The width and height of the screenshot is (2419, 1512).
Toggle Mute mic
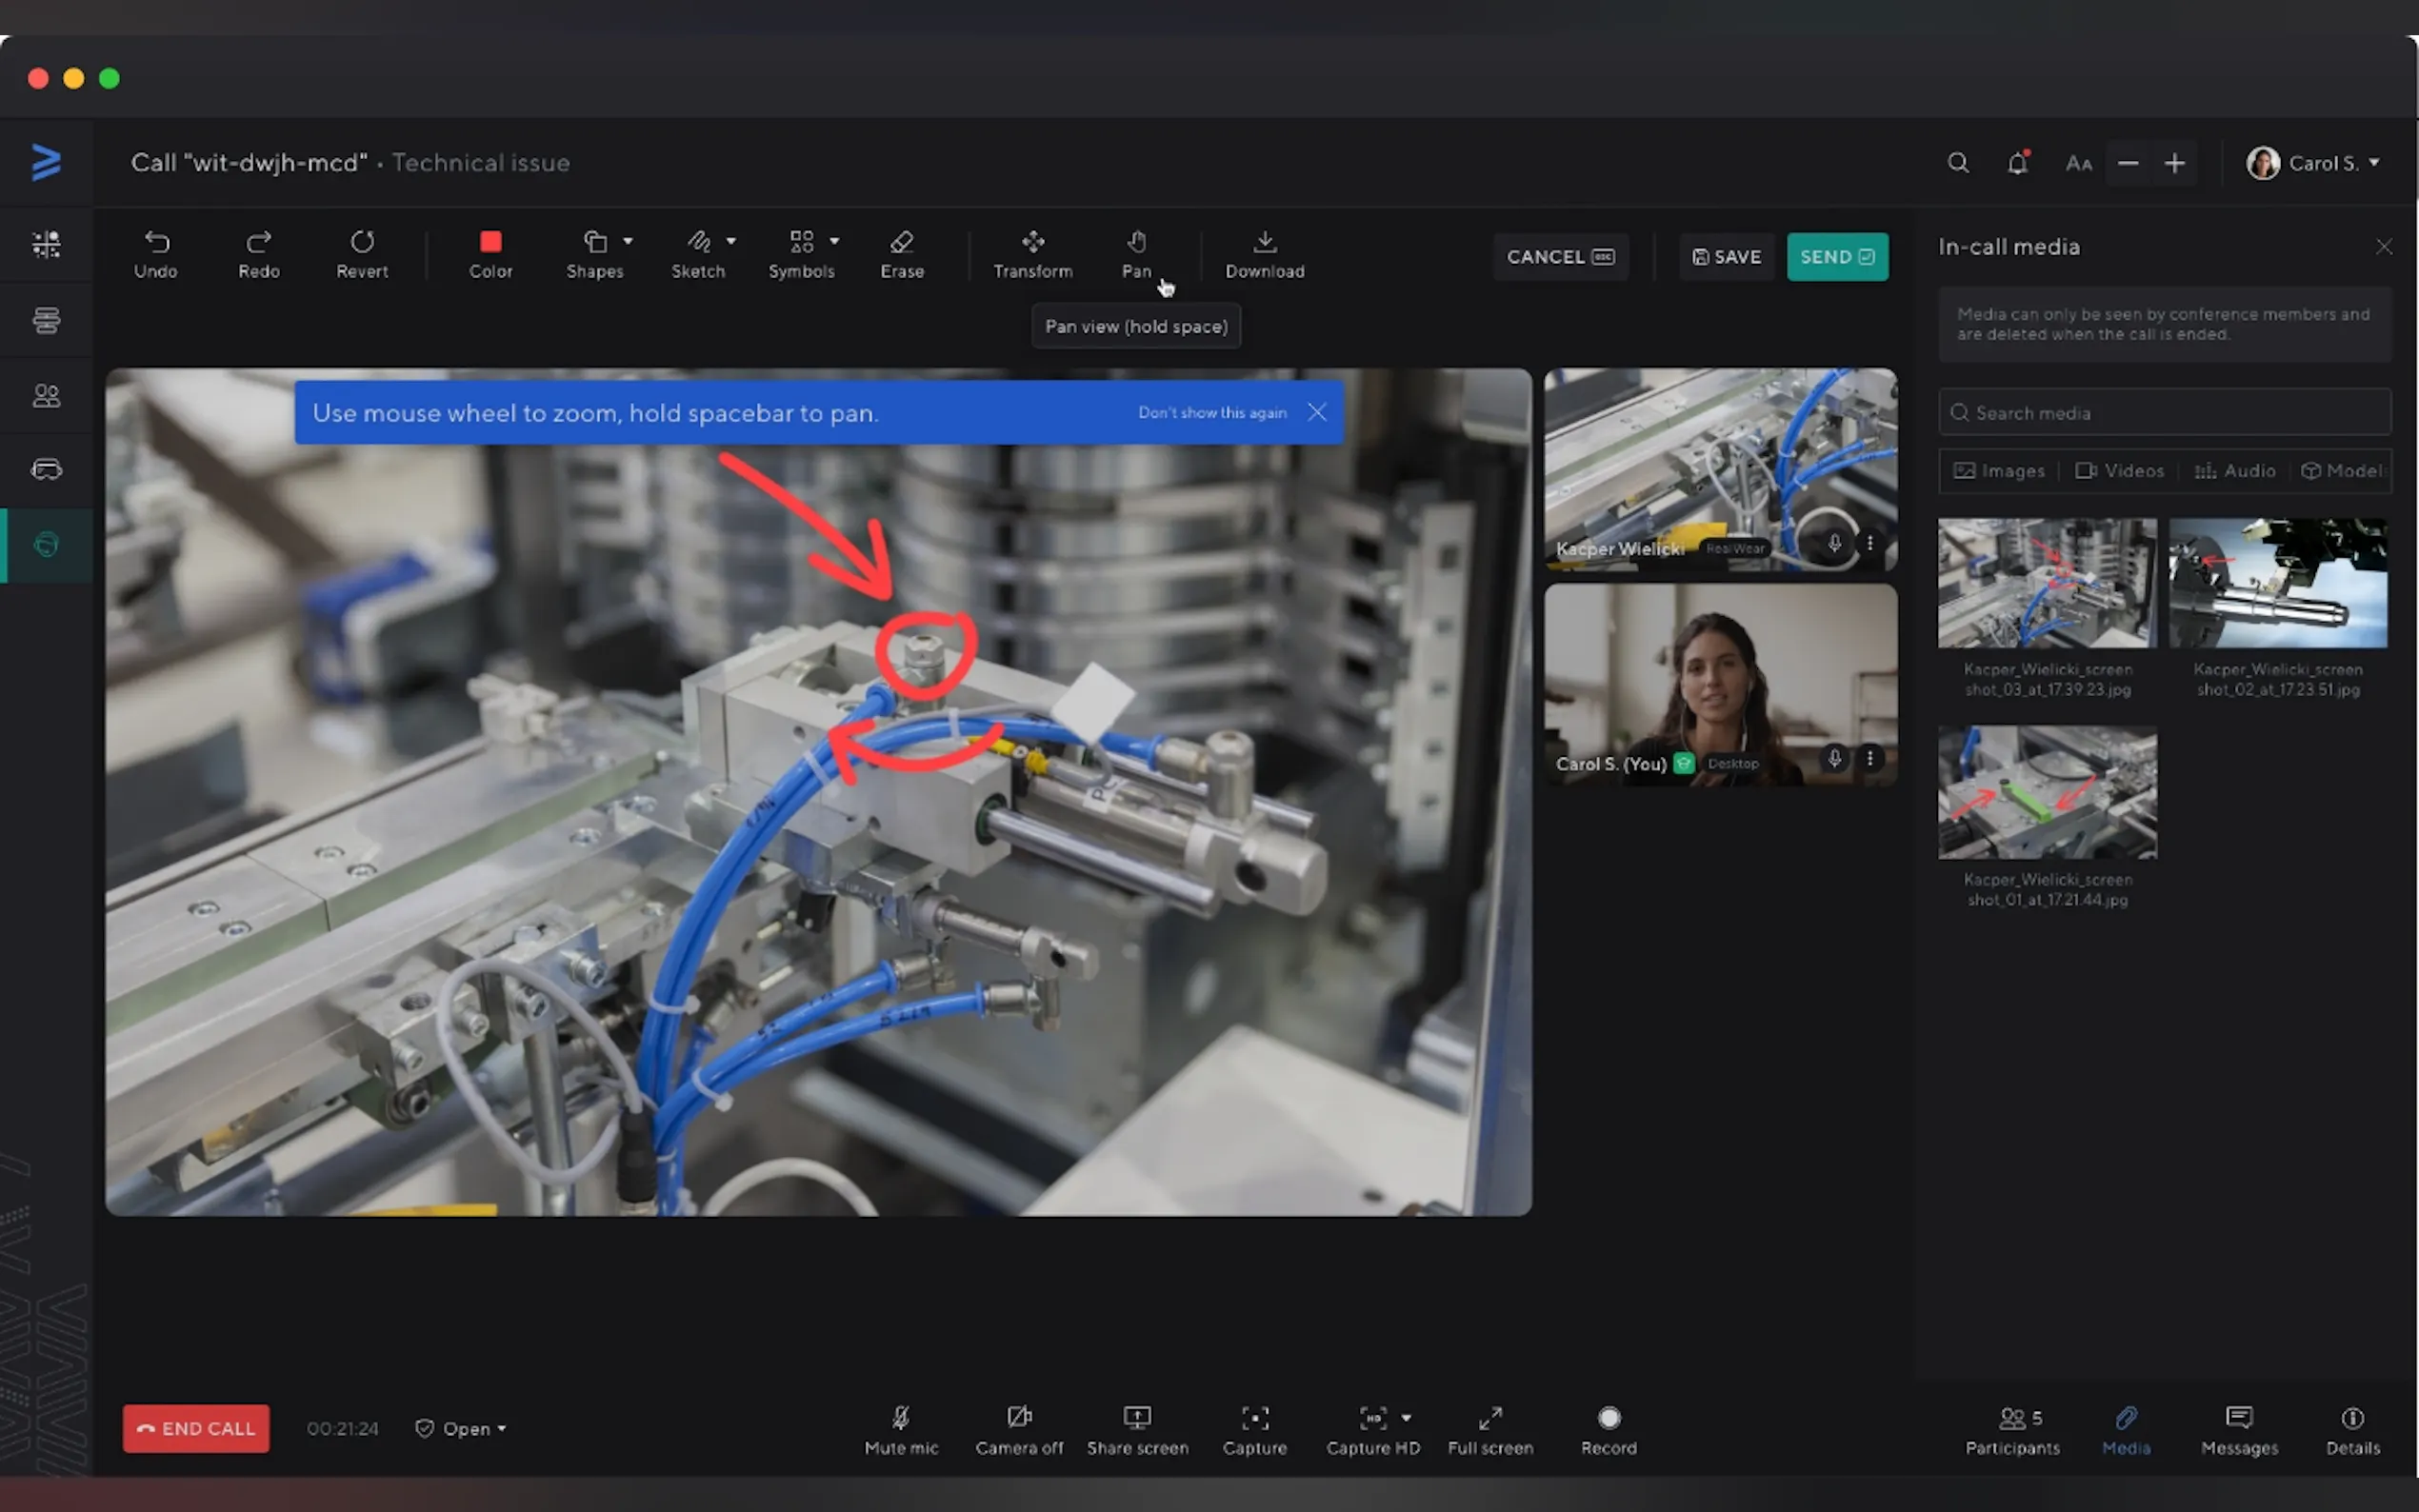[900, 1418]
